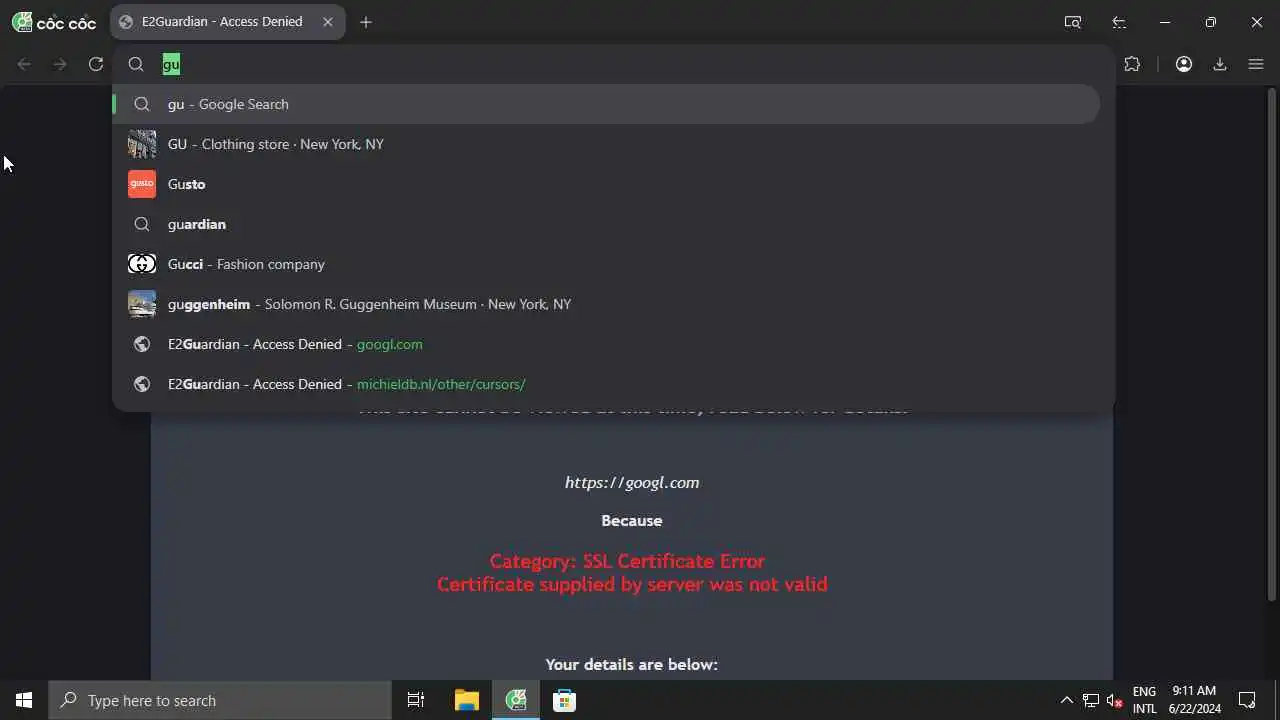Open a new tab with plus button
Image resolution: width=1280 pixels, height=720 pixels.
coord(366,22)
